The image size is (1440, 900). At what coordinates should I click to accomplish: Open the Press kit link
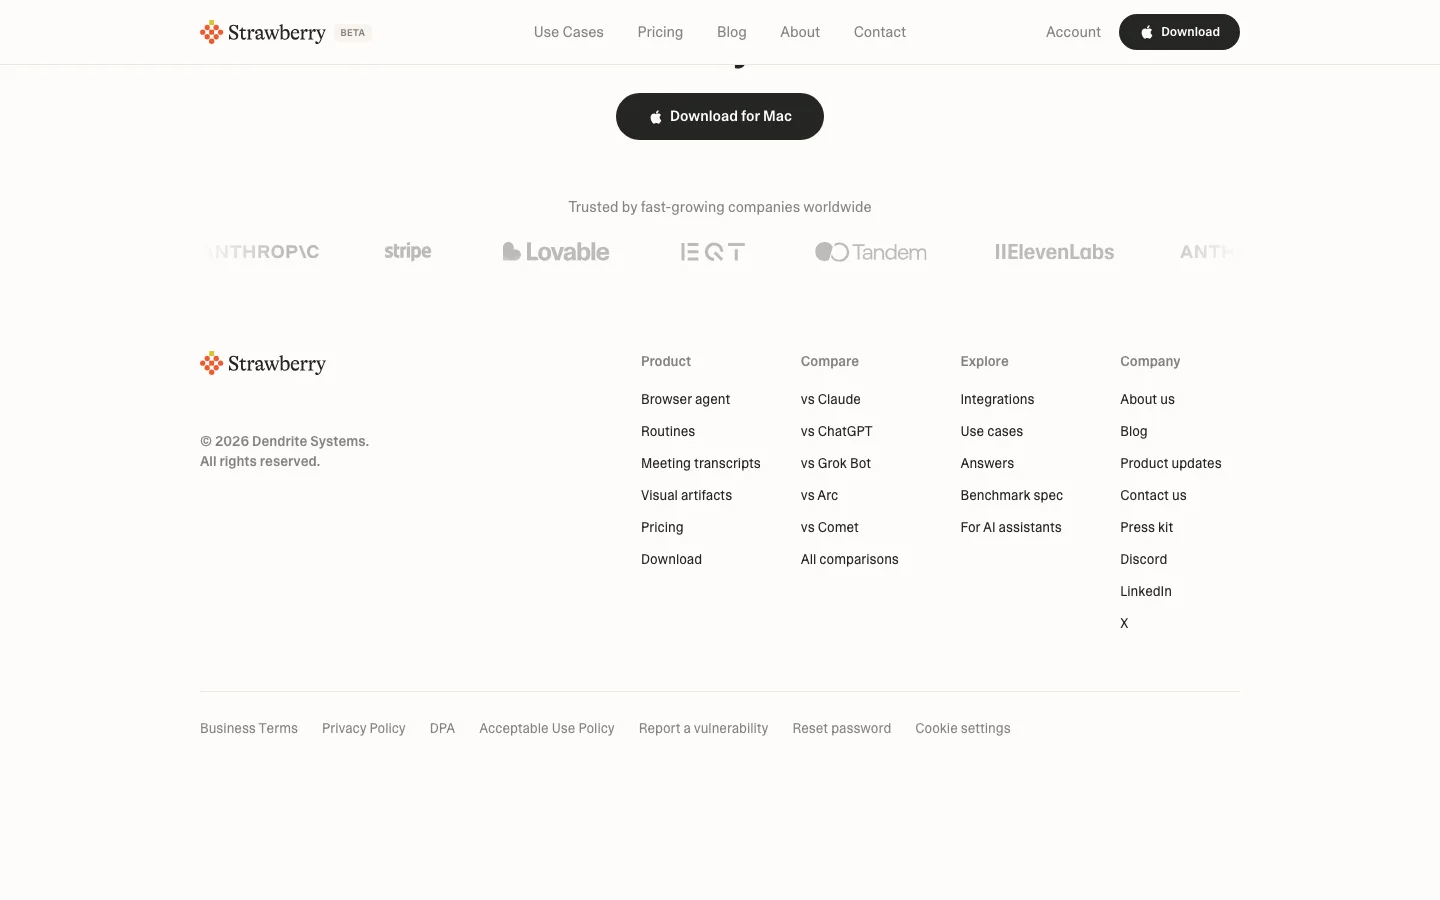click(1147, 527)
